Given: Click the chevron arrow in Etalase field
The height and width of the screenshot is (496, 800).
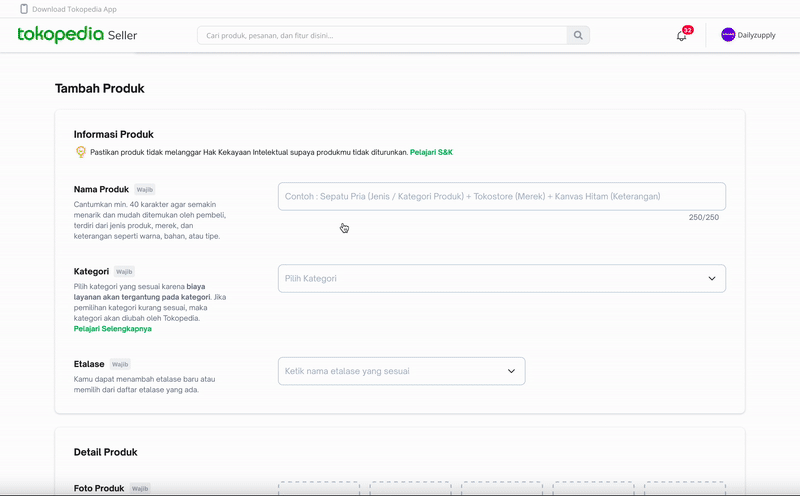Looking at the screenshot, I should coord(511,371).
